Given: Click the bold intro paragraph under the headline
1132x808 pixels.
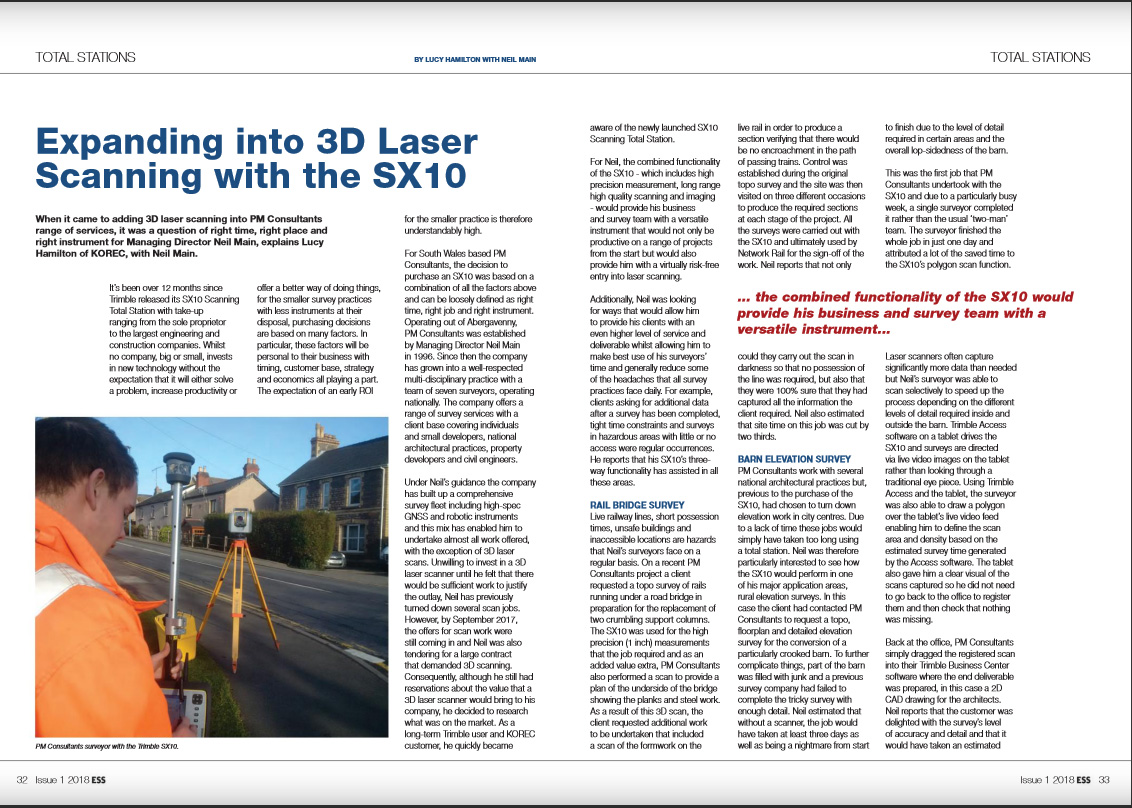Looking at the screenshot, I should (181, 236).
